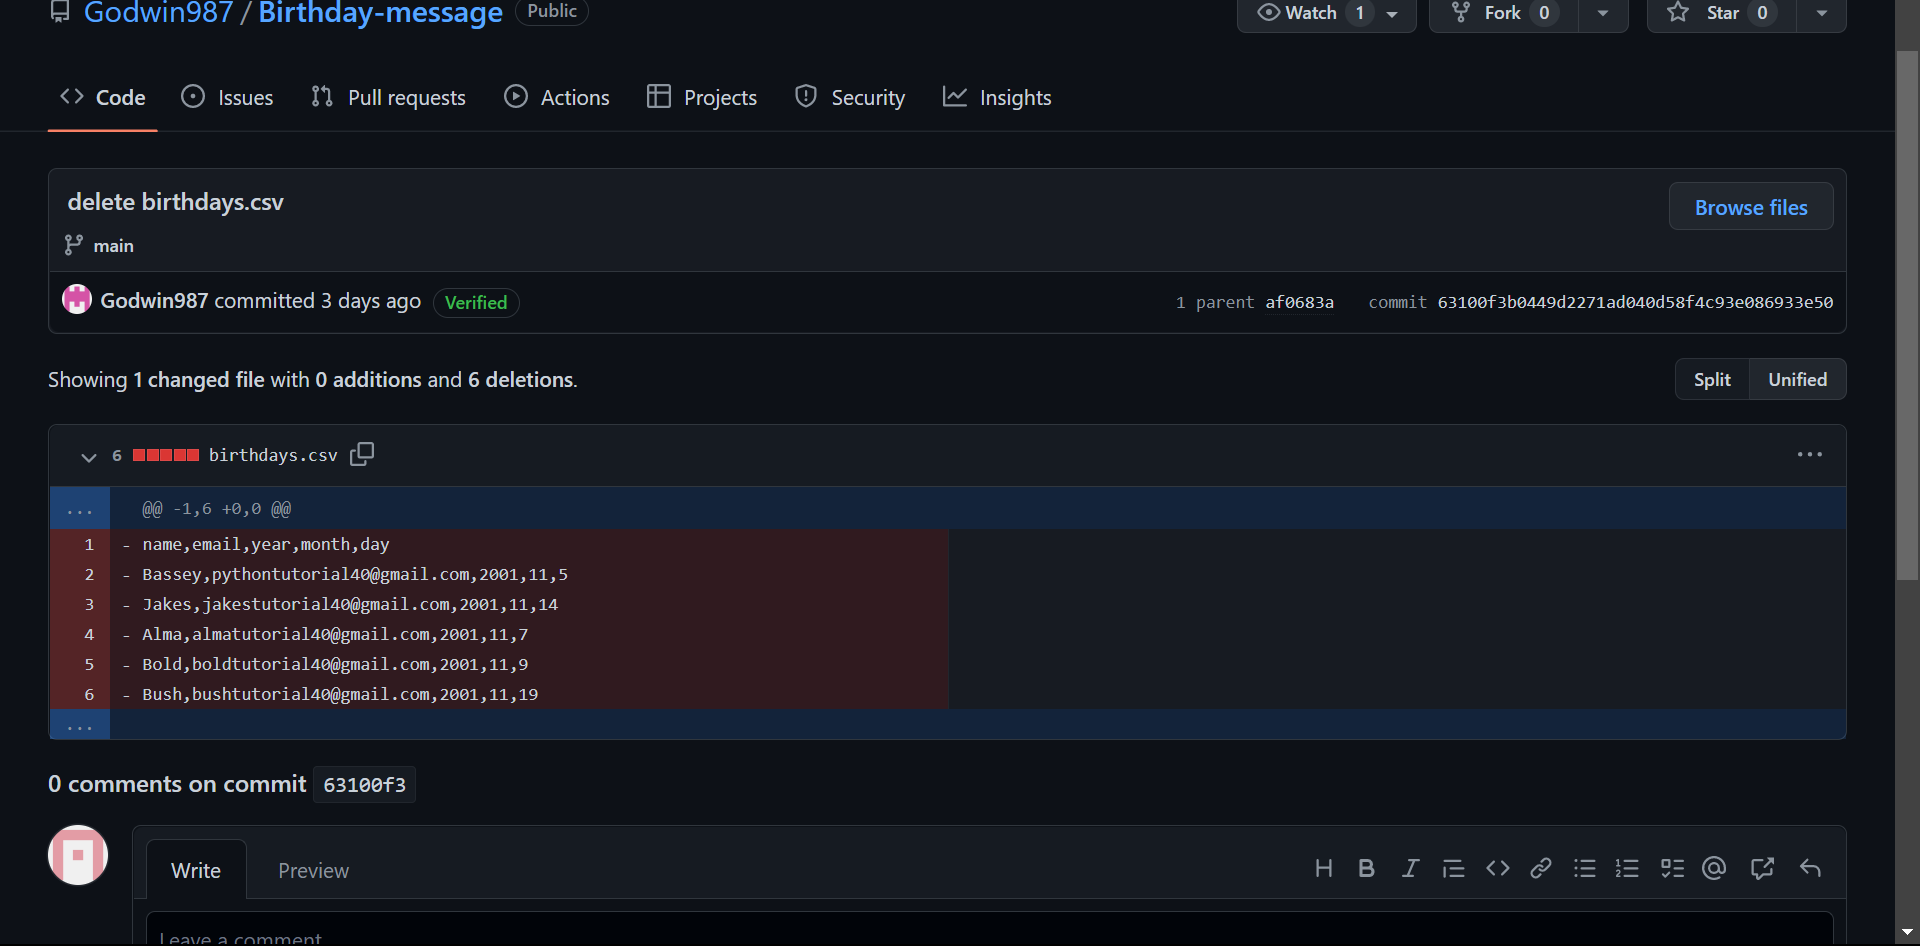Switch to Split diff view

(x=1712, y=379)
